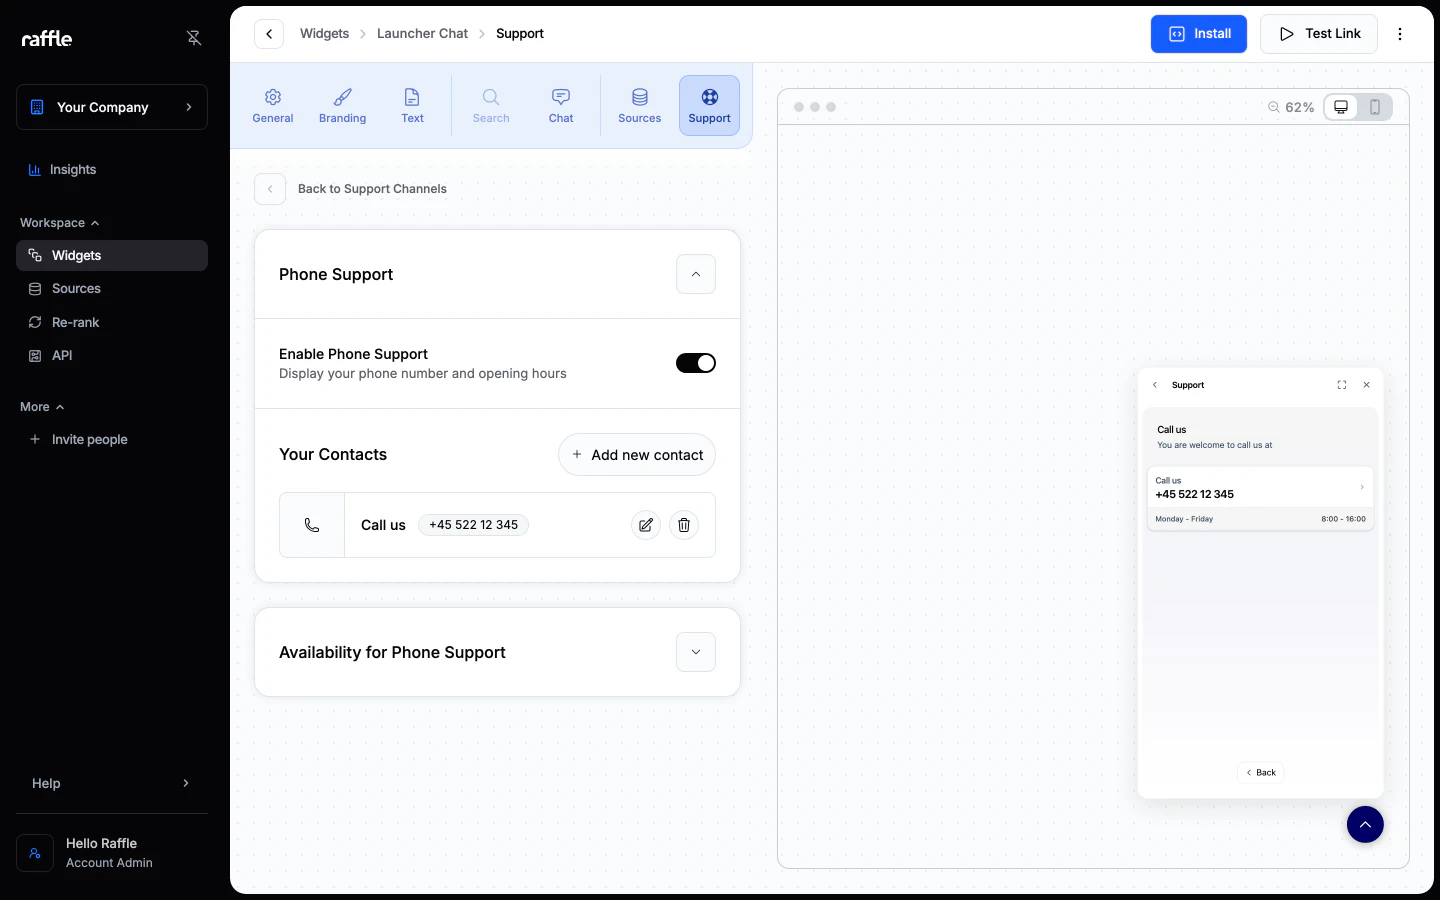Expand Availability for Phone Support
The width and height of the screenshot is (1440, 900).
[x=696, y=652]
